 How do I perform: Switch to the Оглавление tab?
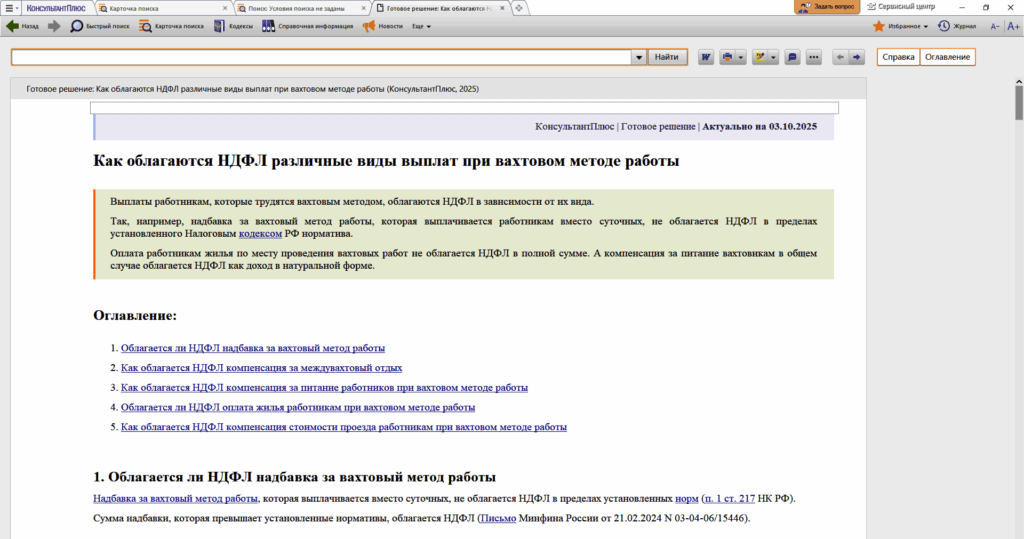(x=947, y=57)
